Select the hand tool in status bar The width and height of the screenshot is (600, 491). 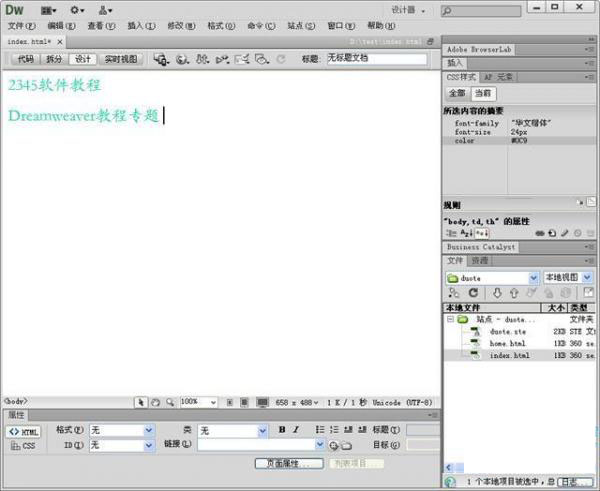[155, 402]
